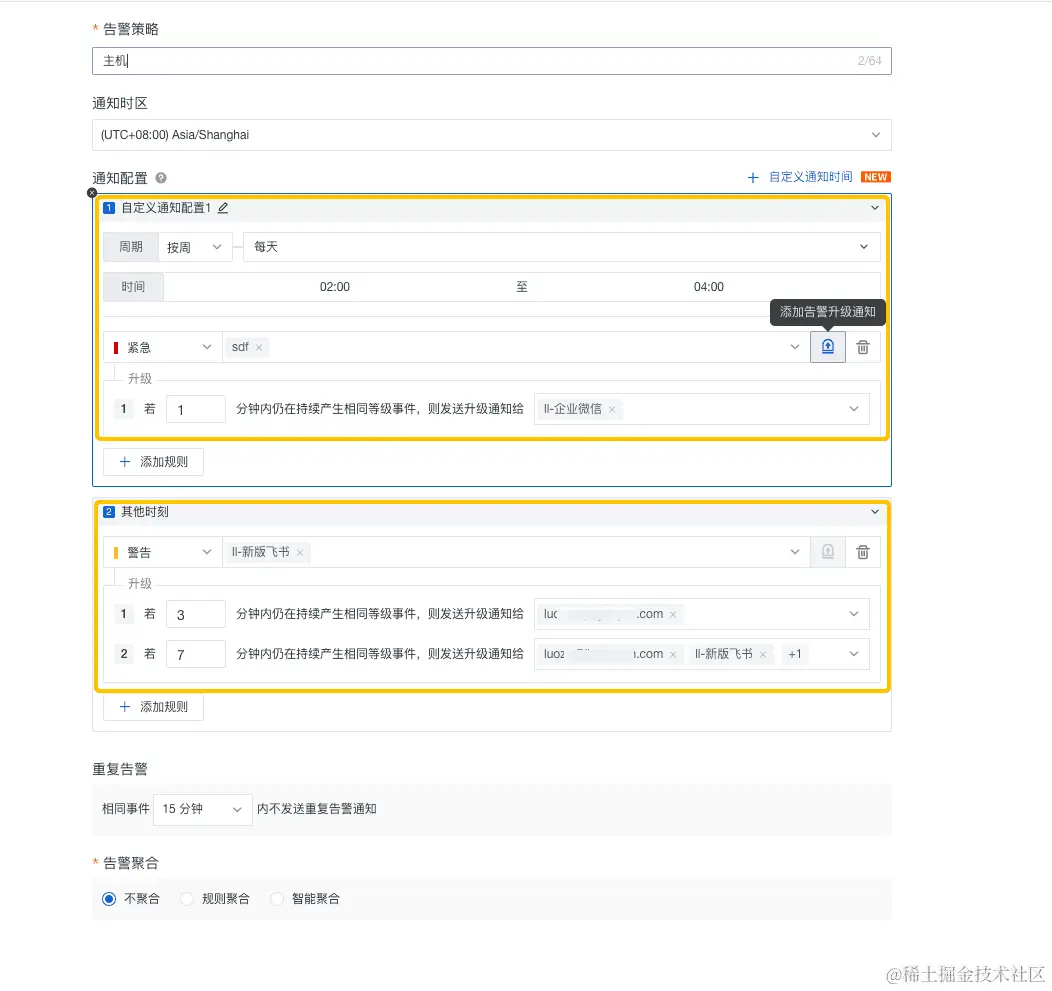Click the +1 more recipients tag
The width and height of the screenshot is (1052, 991).
[794, 654]
